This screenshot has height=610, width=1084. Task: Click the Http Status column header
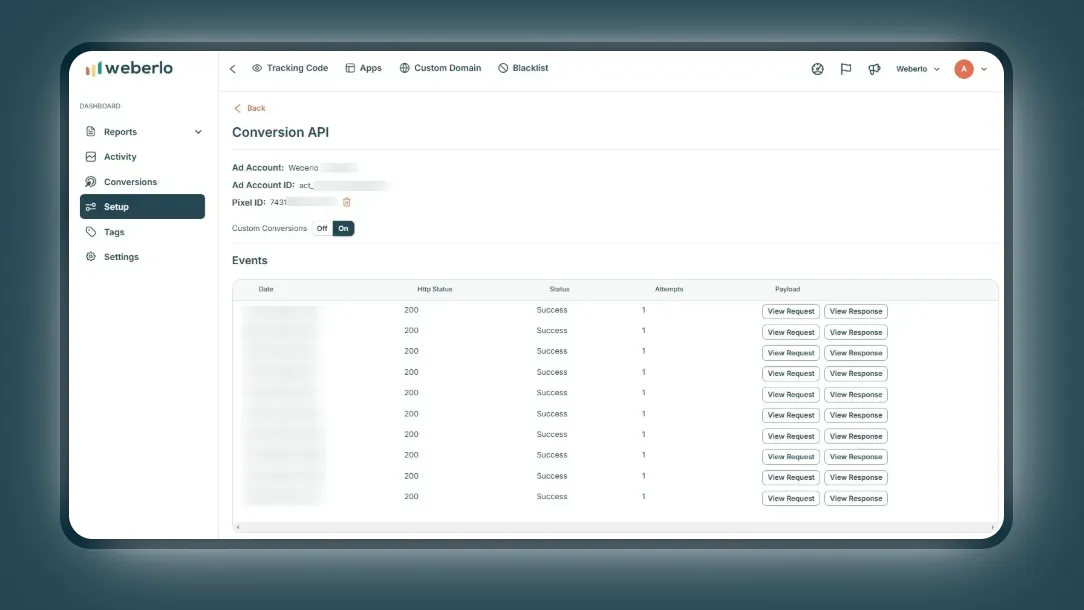(x=435, y=289)
